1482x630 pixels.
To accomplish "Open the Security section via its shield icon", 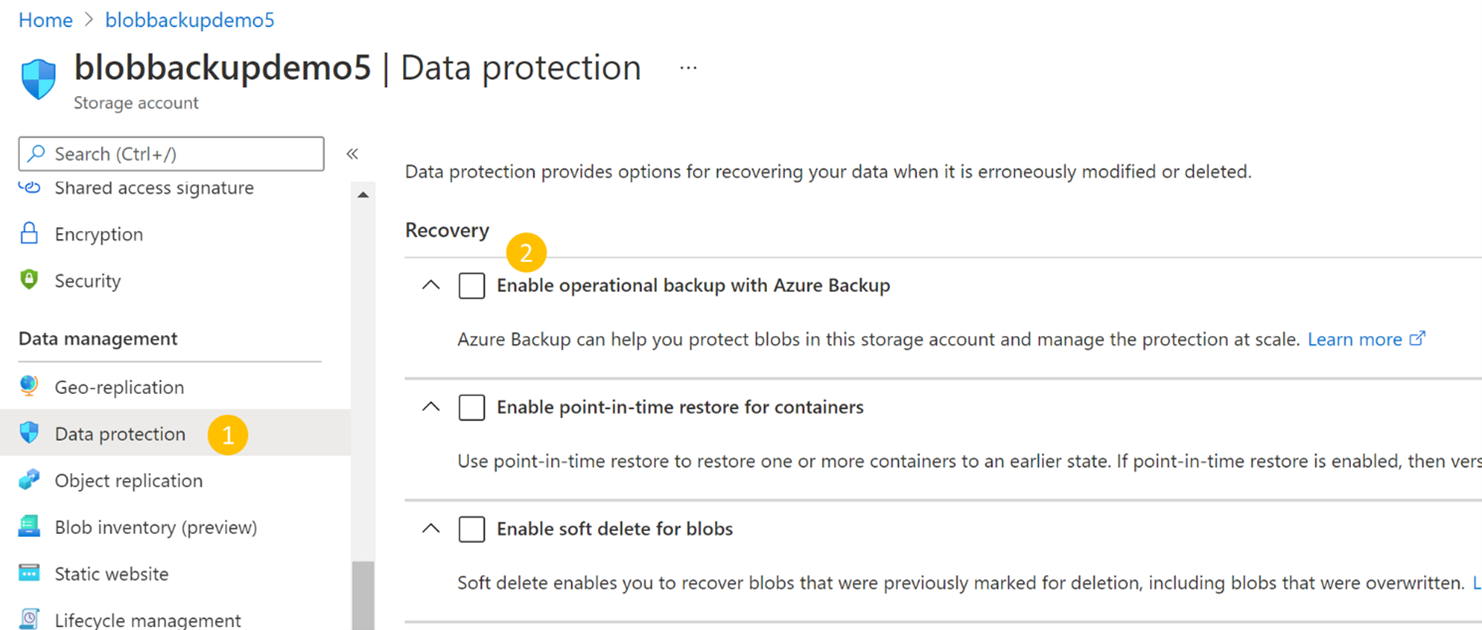I will click(x=29, y=281).
